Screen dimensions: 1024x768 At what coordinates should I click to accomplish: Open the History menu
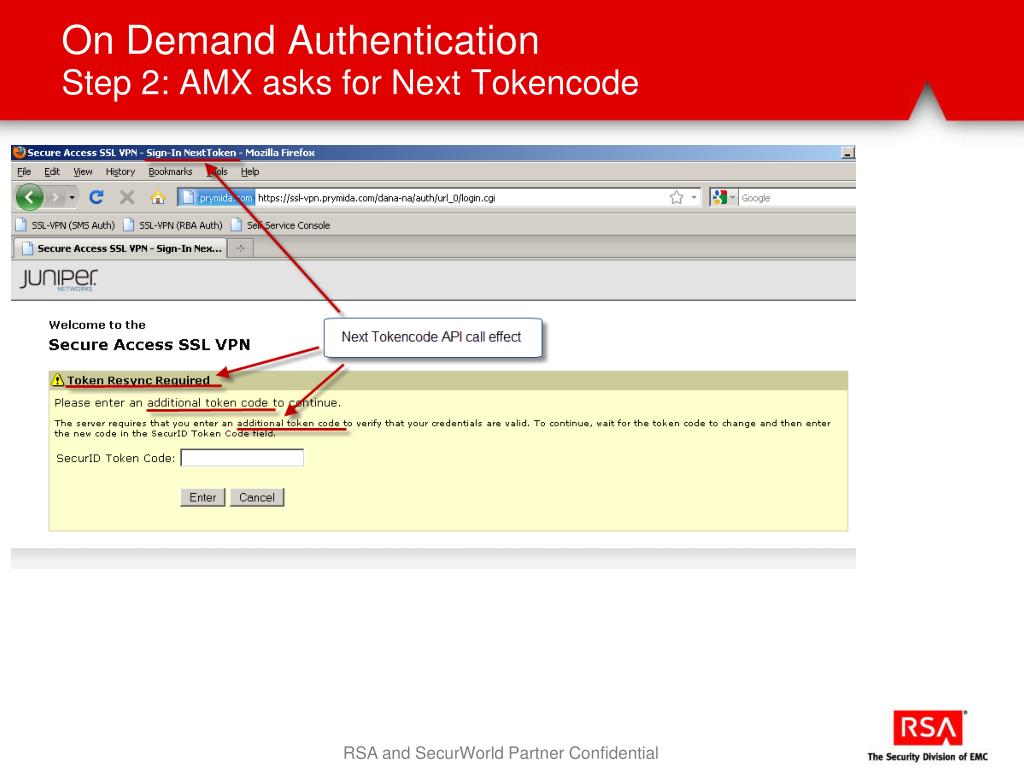120,172
